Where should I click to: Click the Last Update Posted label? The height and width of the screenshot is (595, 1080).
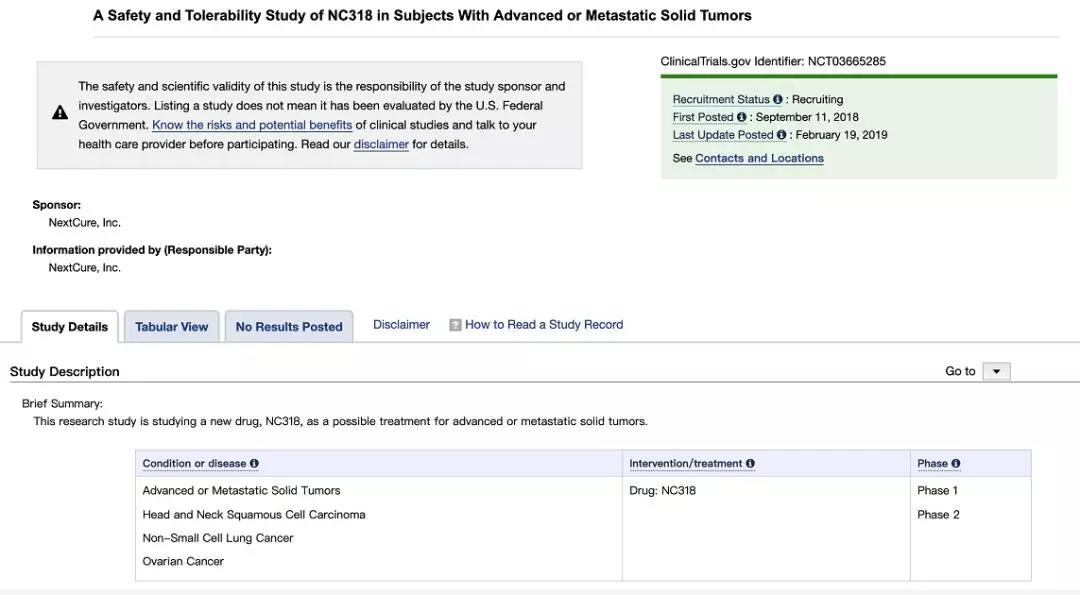coord(723,135)
